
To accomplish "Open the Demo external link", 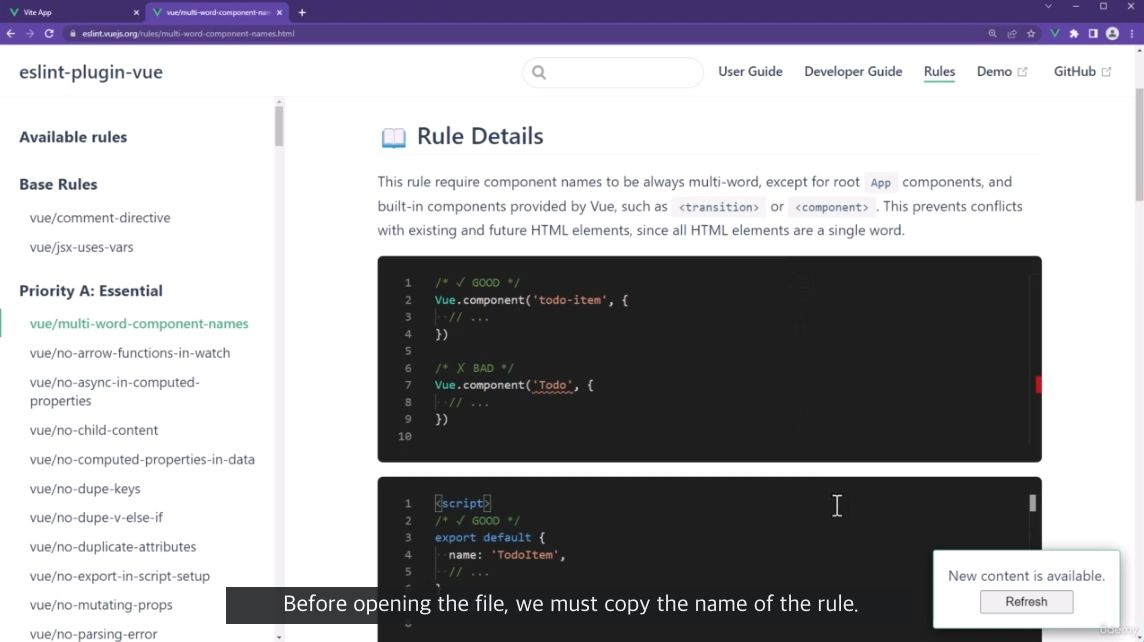I will point(1002,71).
